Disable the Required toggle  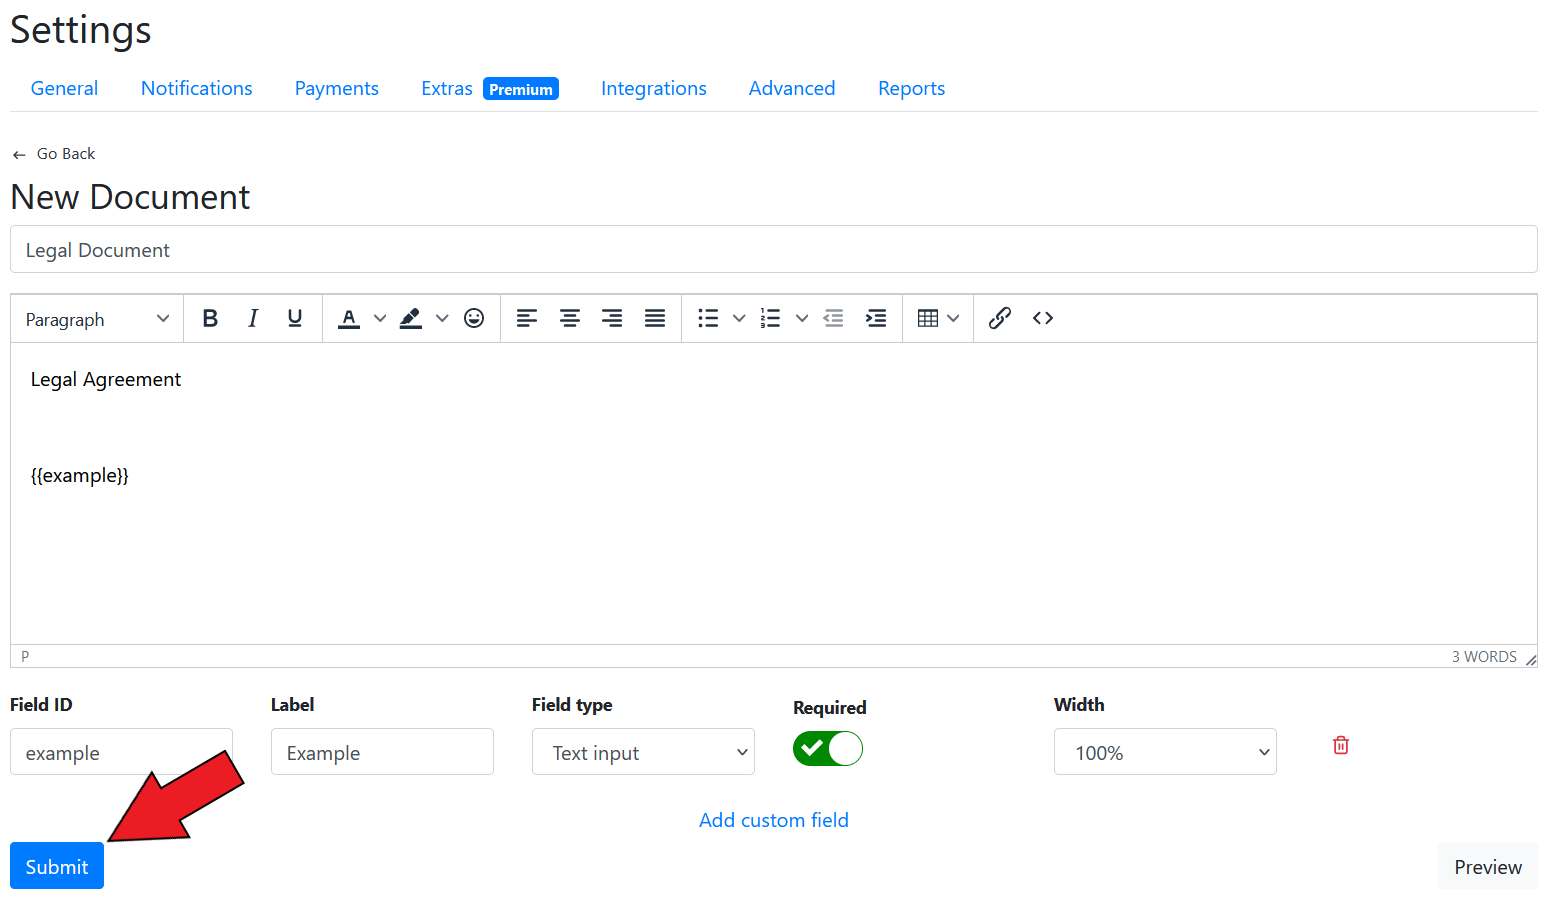click(828, 749)
